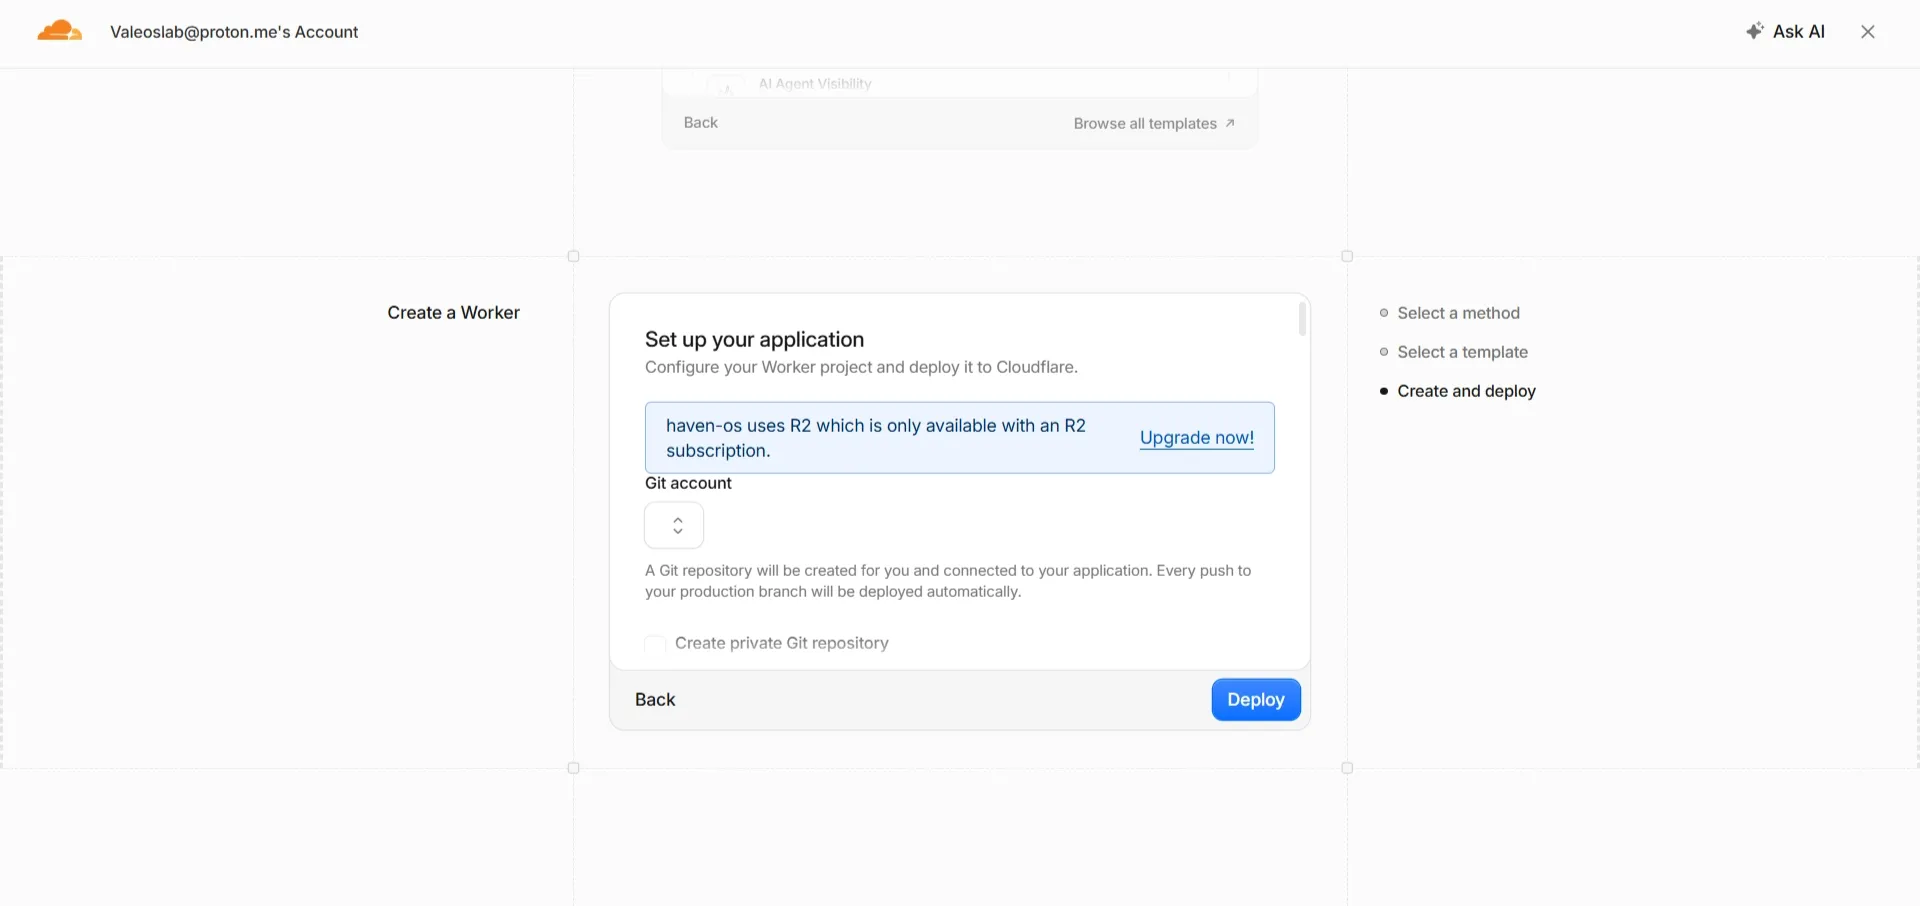Open the Ask AI assistant
The height and width of the screenshot is (906, 1920).
[x=1785, y=32]
